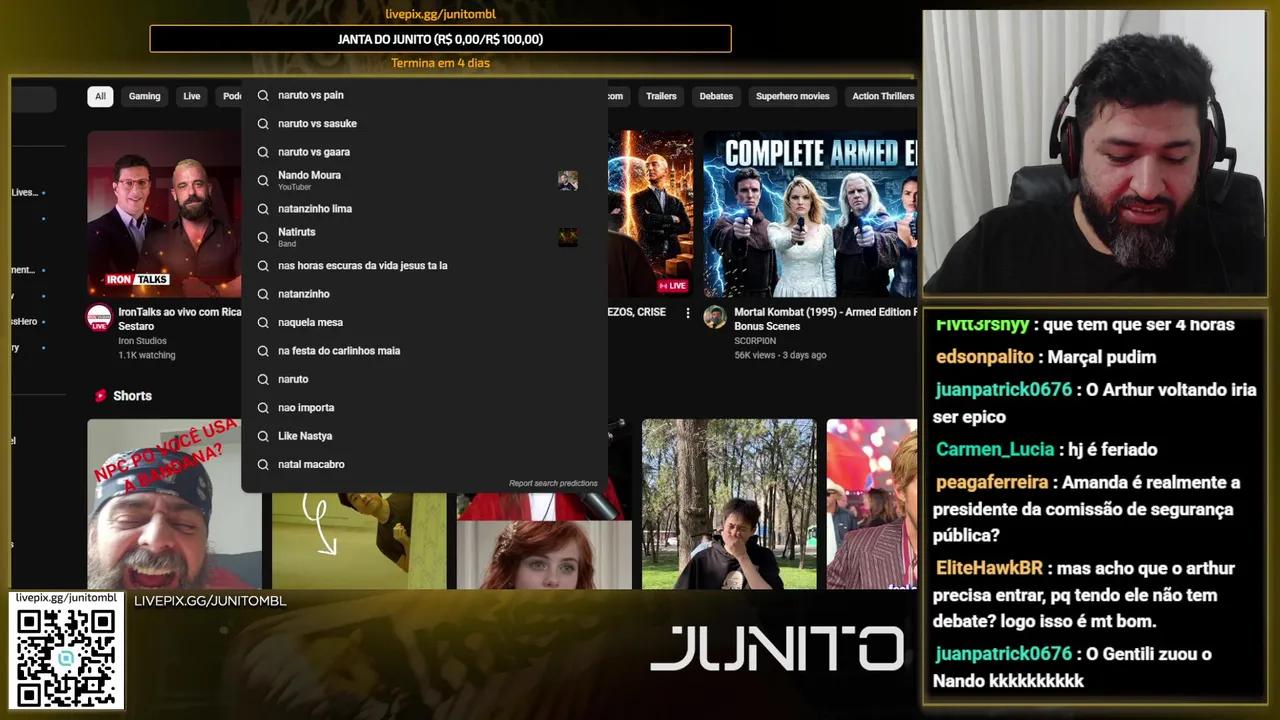This screenshot has width=1280, height=720.
Task: Select the 'Debates' filter chip
Action: click(716, 96)
